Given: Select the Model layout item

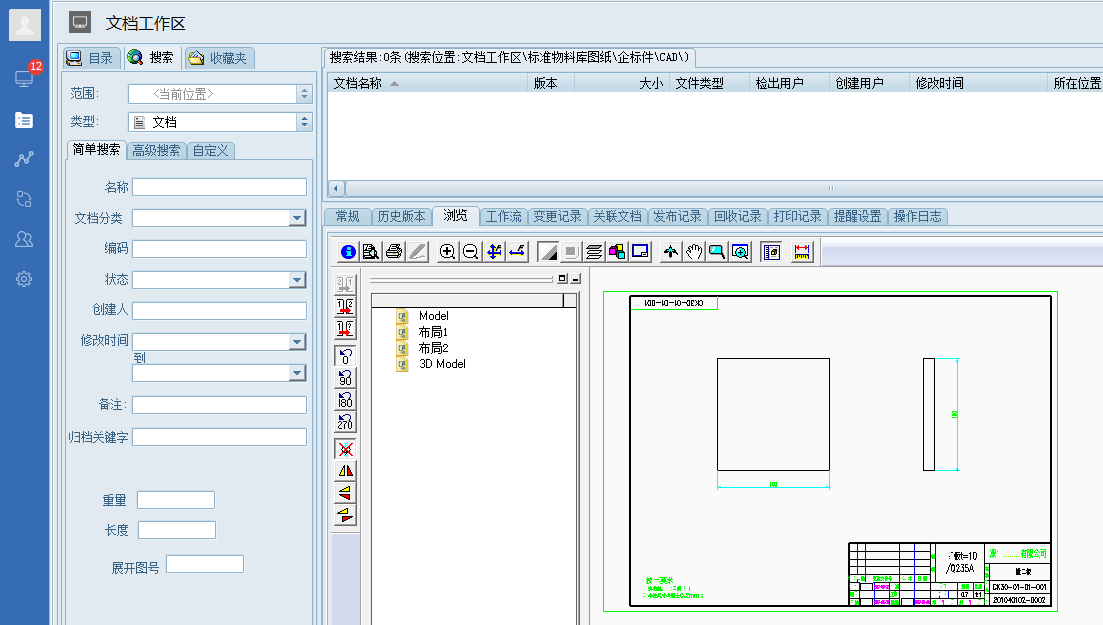Looking at the screenshot, I should [433, 316].
